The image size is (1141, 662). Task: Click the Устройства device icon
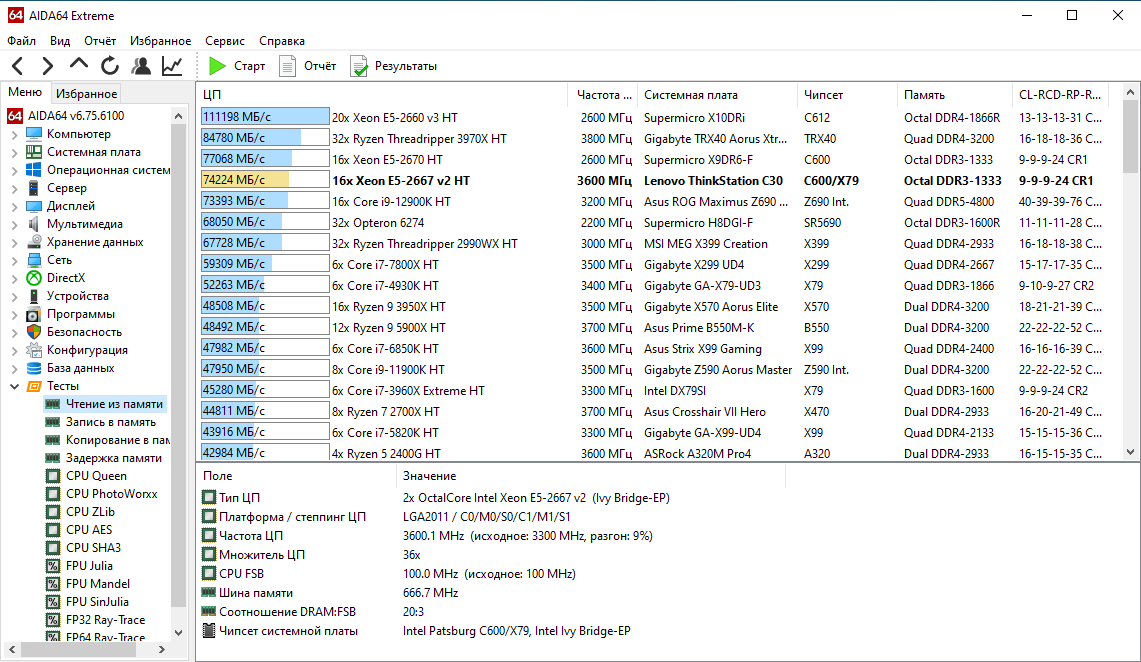pos(34,296)
